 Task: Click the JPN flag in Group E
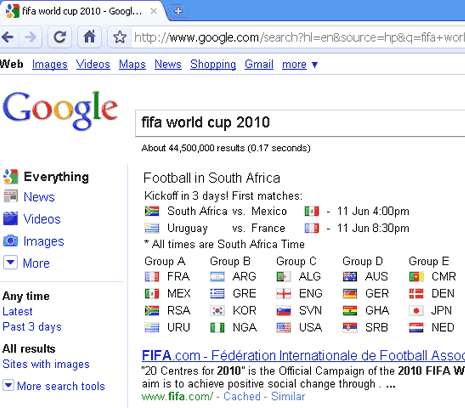pyautogui.click(x=416, y=311)
